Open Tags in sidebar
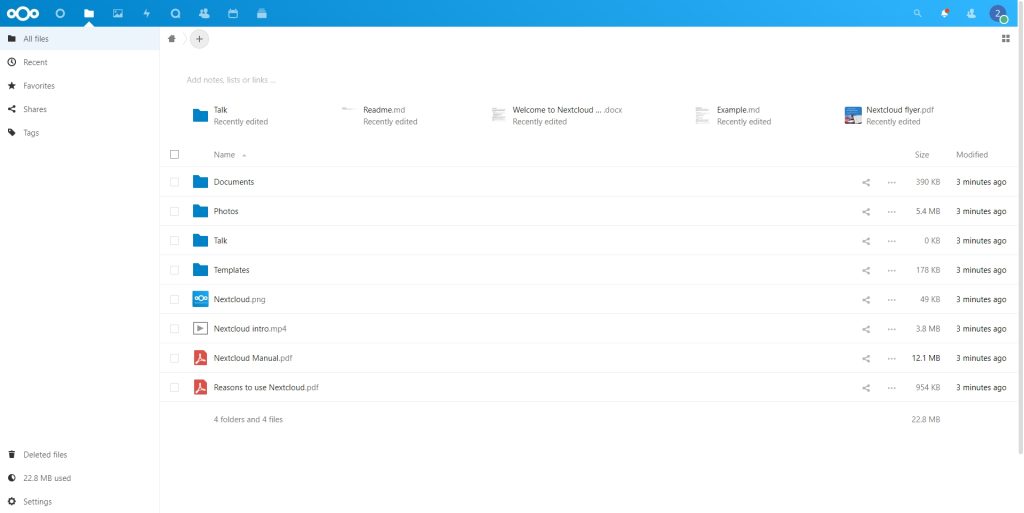Image resolution: width=1024 pixels, height=513 pixels. click(80, 133)
